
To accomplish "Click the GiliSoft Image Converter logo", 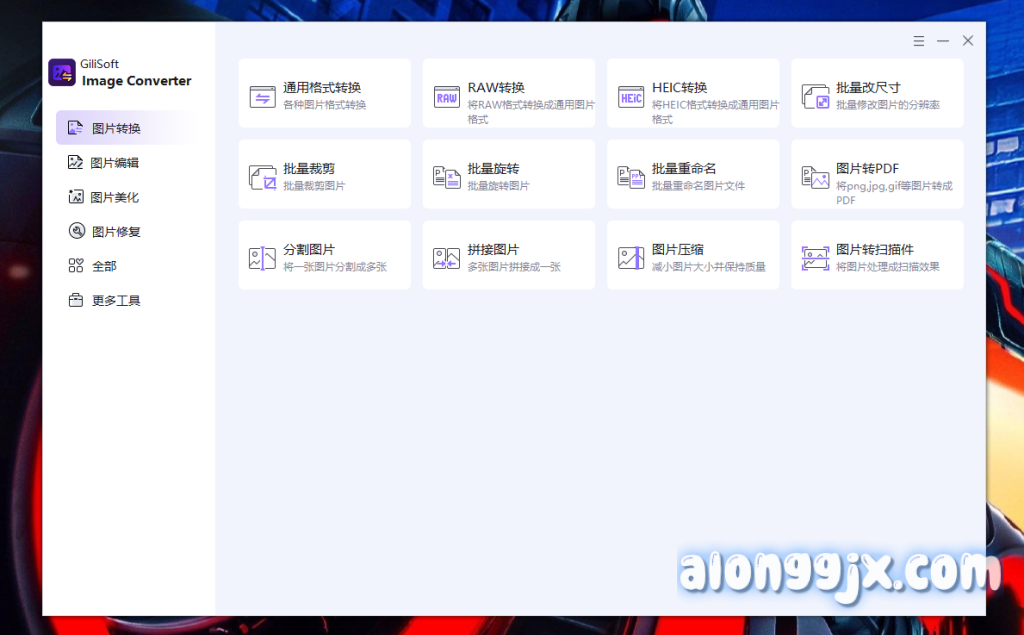I will click(x=62, y=72).
